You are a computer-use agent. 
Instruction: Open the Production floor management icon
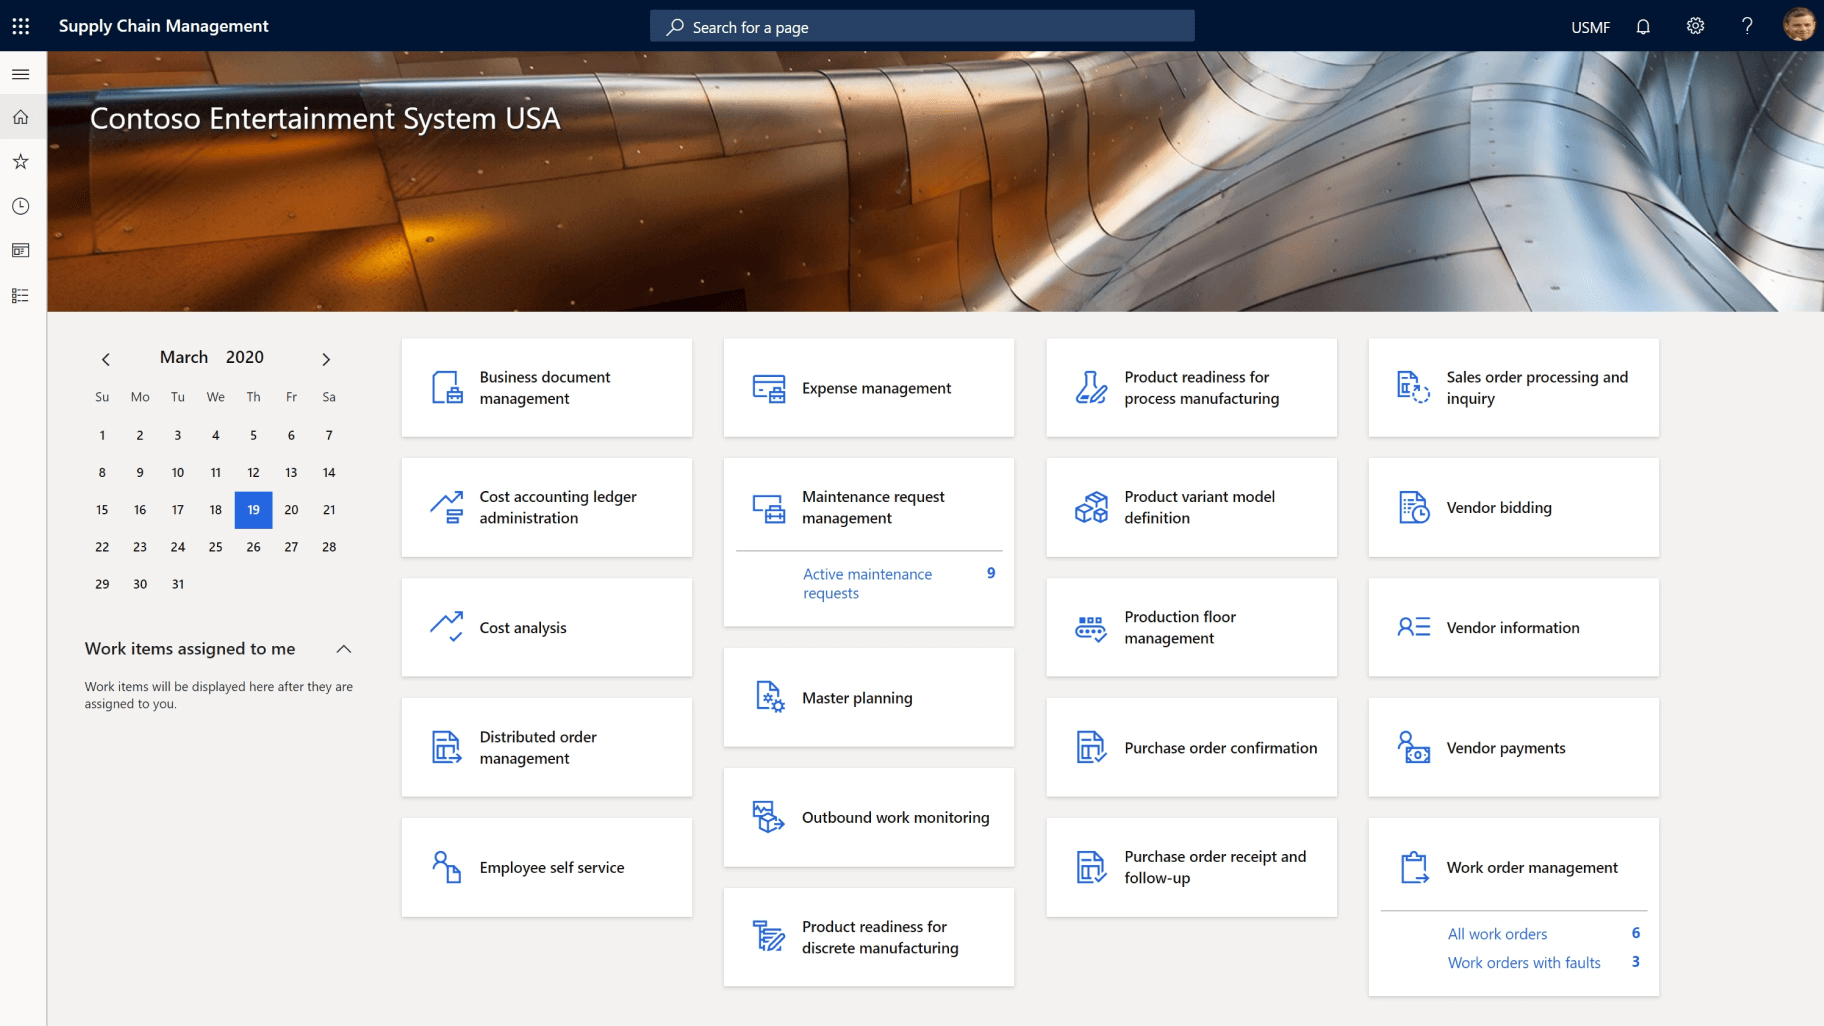click(1091, 627)
